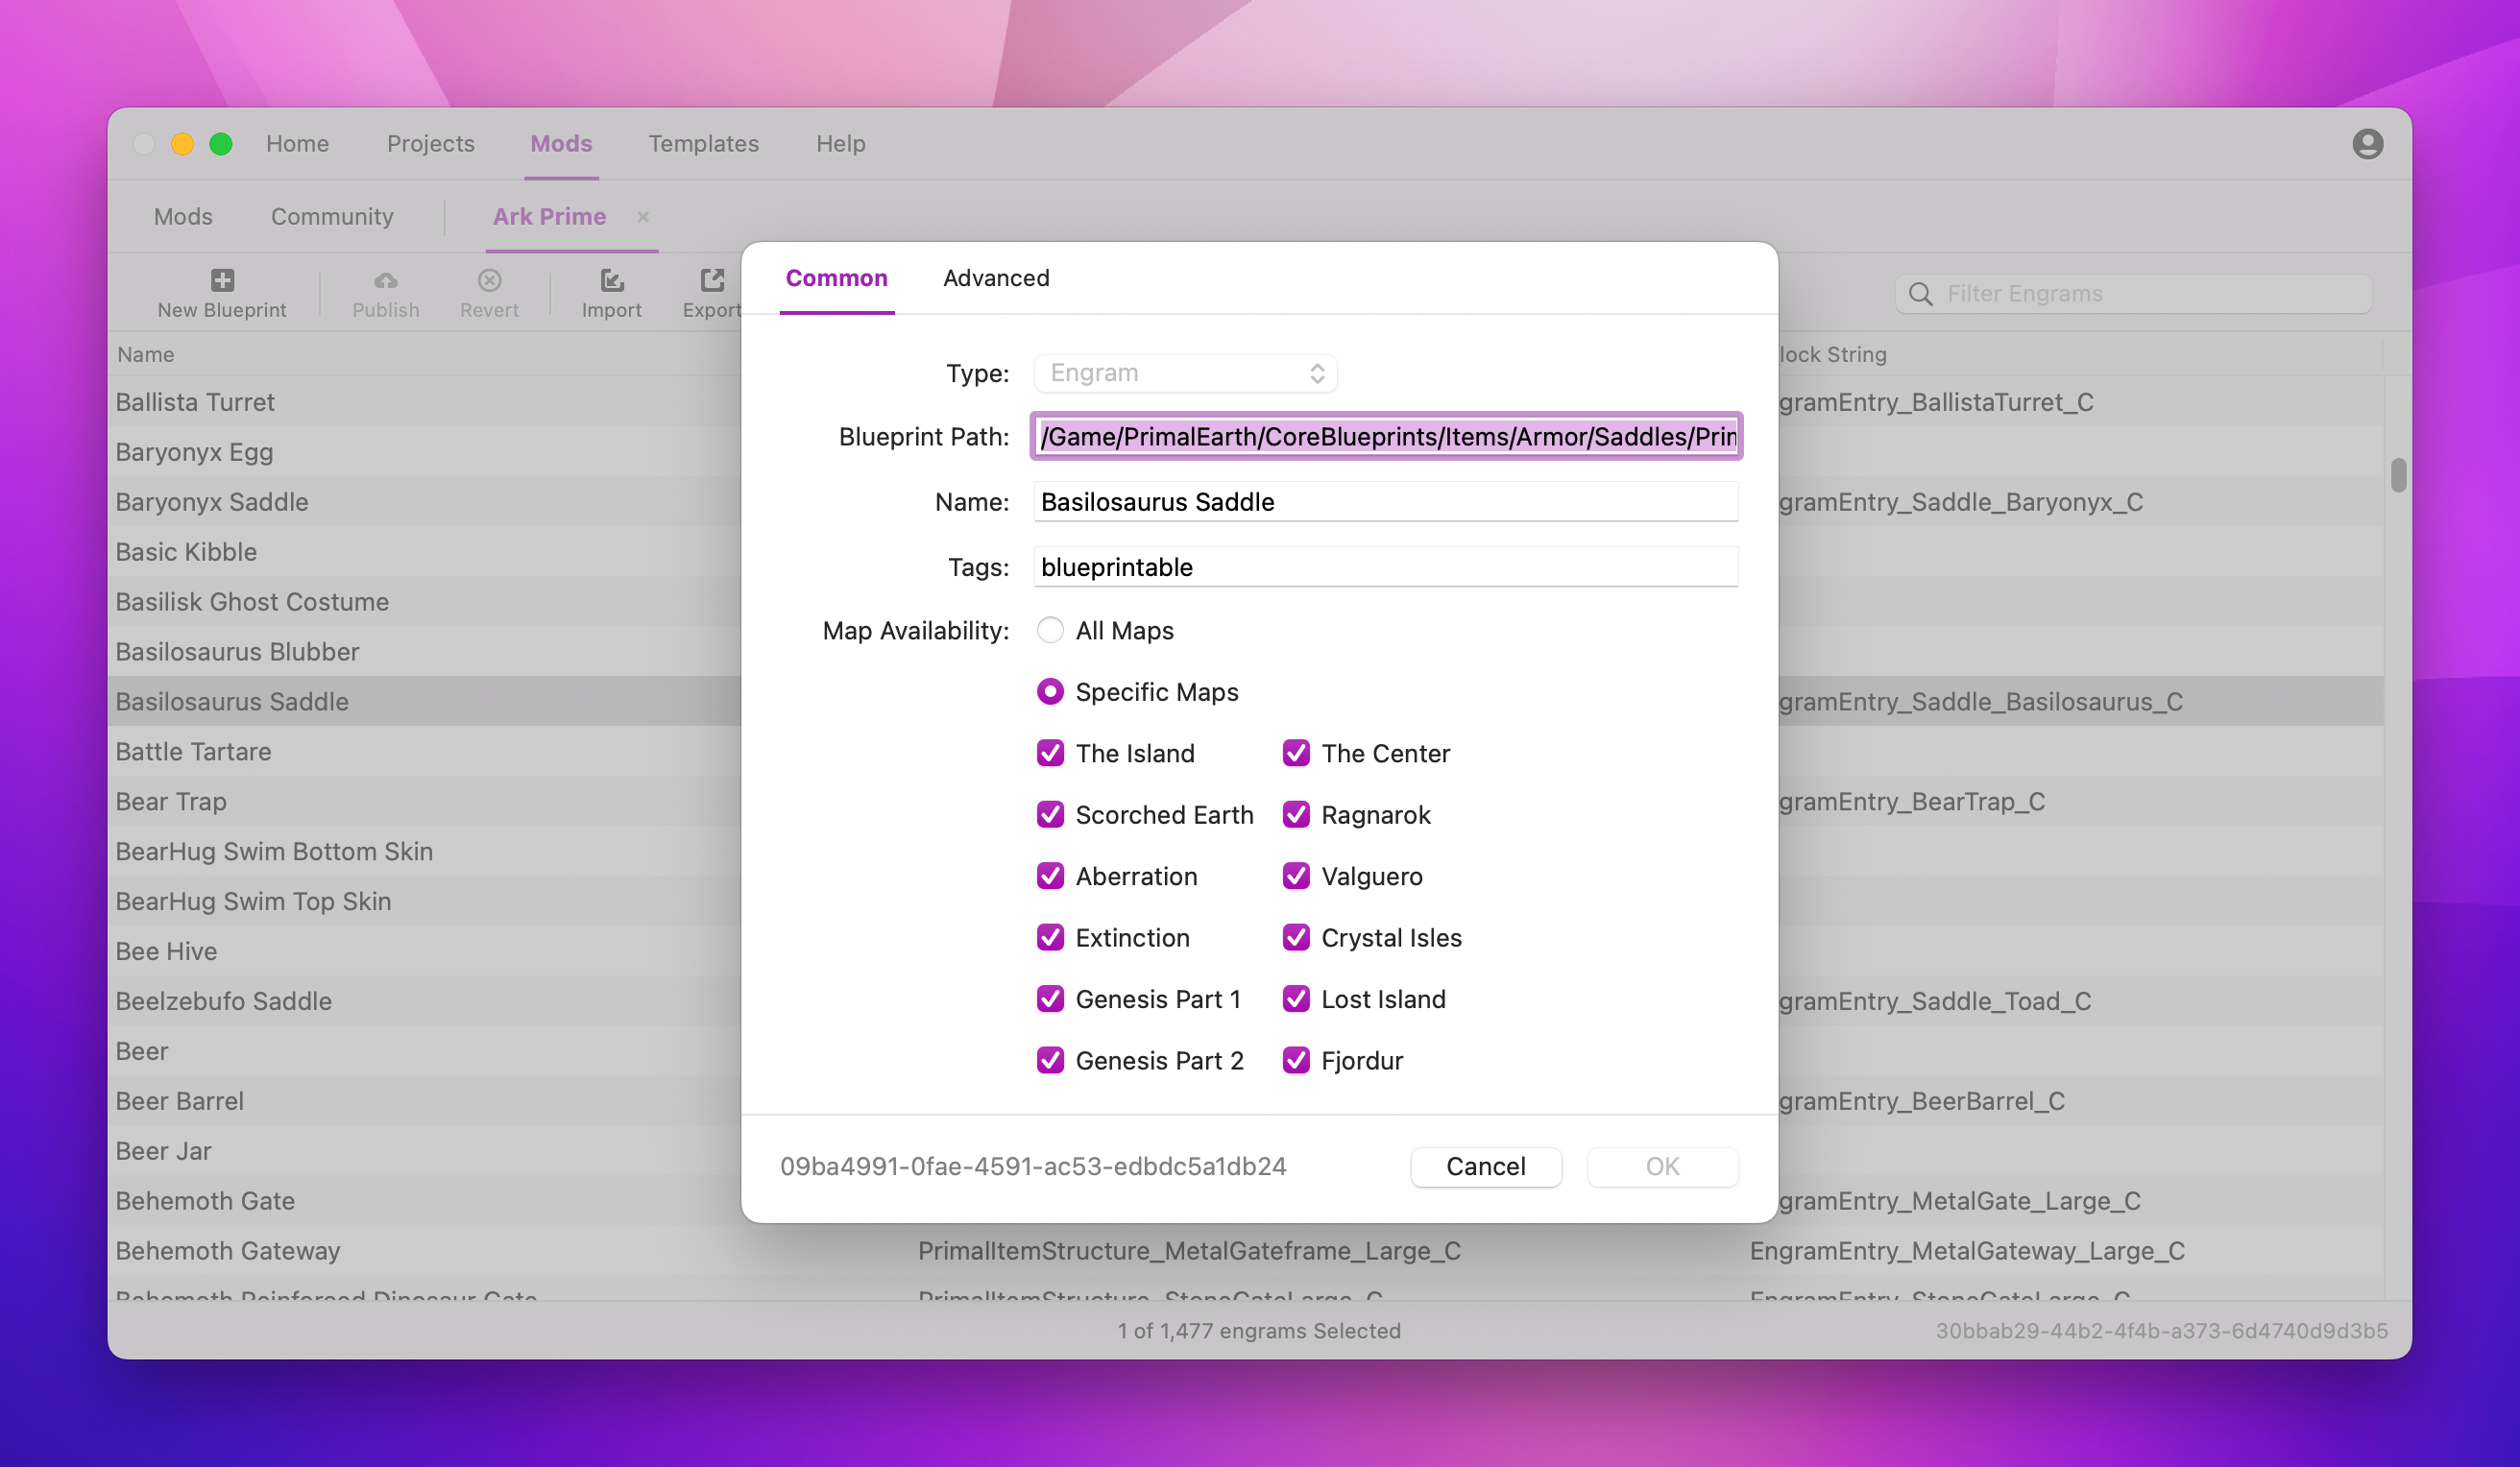Click the Revert toolbar icon
Image resolution: width=2520 pixels, height=1467 pixels.
(x=489, y=280)
